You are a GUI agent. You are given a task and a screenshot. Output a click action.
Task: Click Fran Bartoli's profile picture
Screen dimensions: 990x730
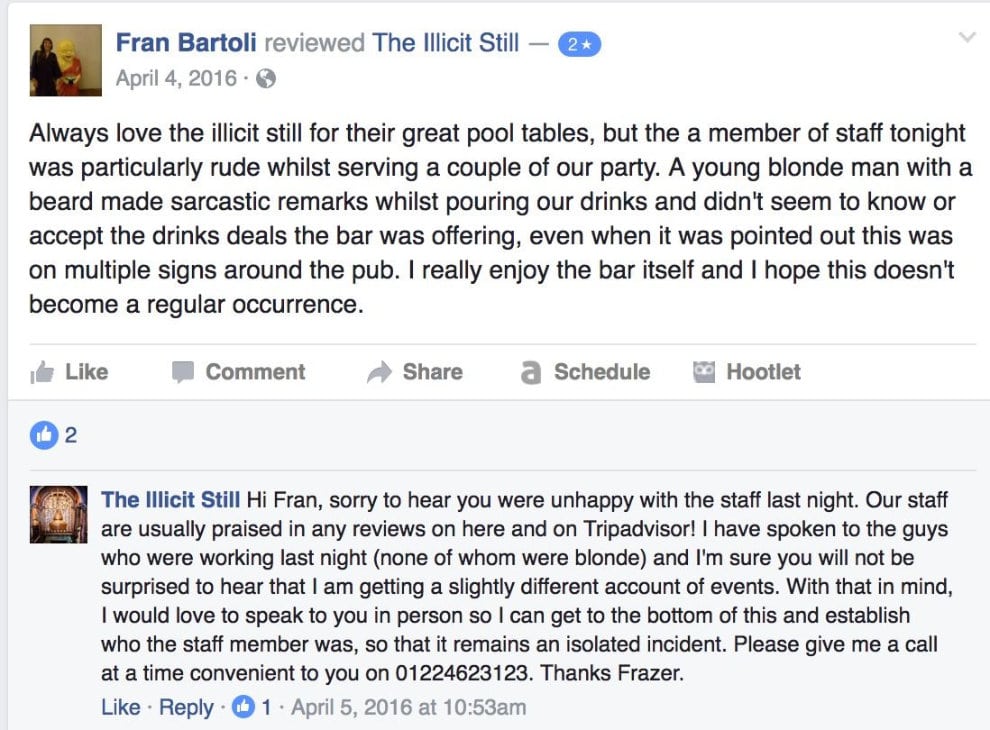point(65,59)
